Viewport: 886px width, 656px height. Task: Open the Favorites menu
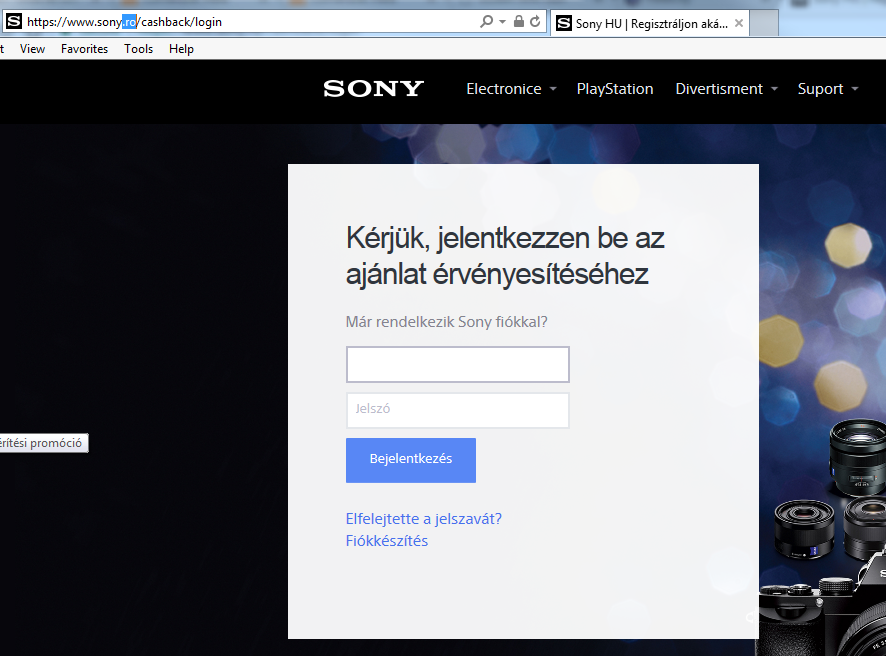[x=84, y=48]
